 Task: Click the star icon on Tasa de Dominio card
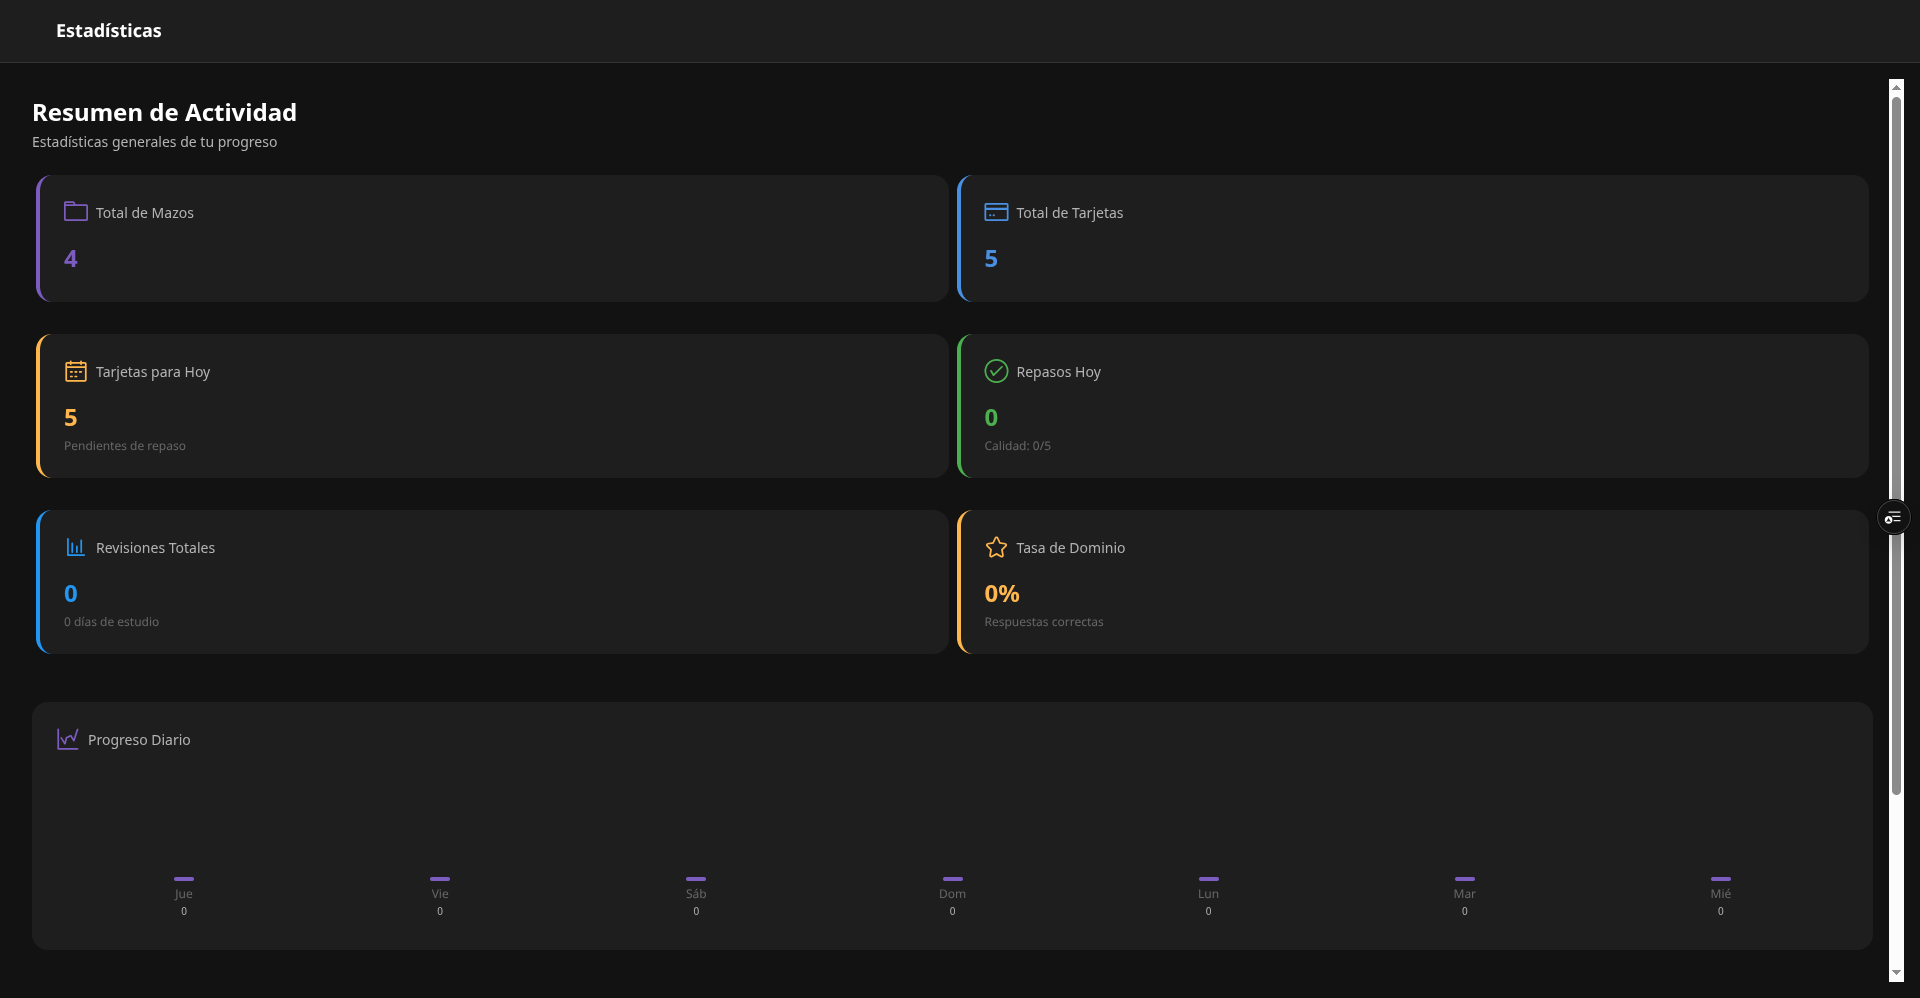pos(995,547)
